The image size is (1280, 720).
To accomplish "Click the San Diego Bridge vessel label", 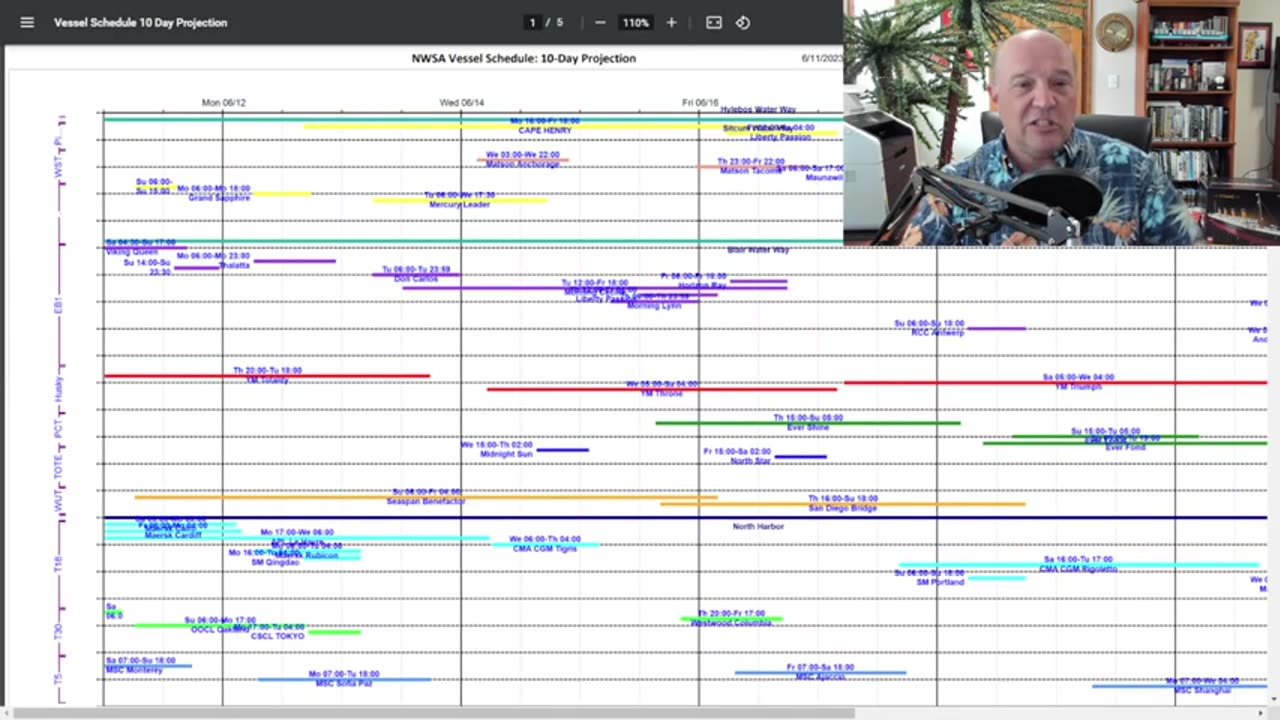I will coord(843,509).
